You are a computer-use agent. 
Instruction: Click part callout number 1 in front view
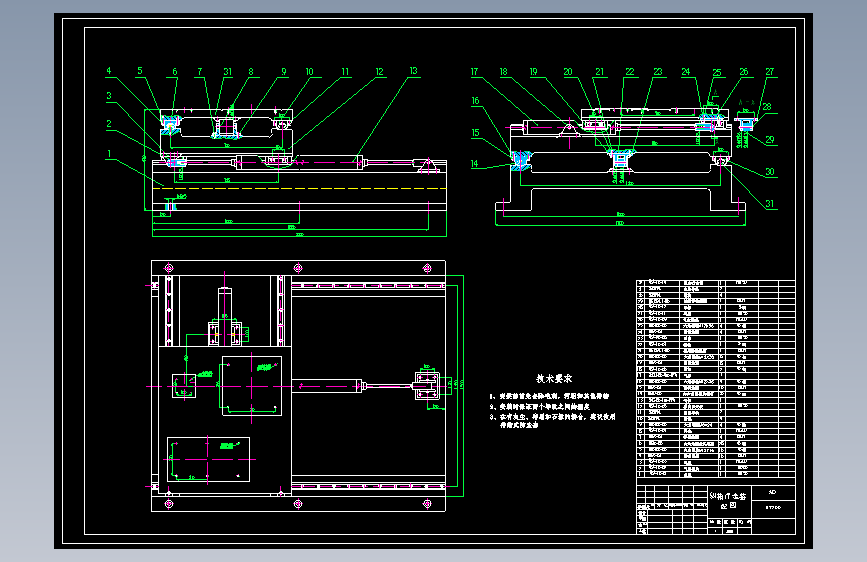pos(109,154)
